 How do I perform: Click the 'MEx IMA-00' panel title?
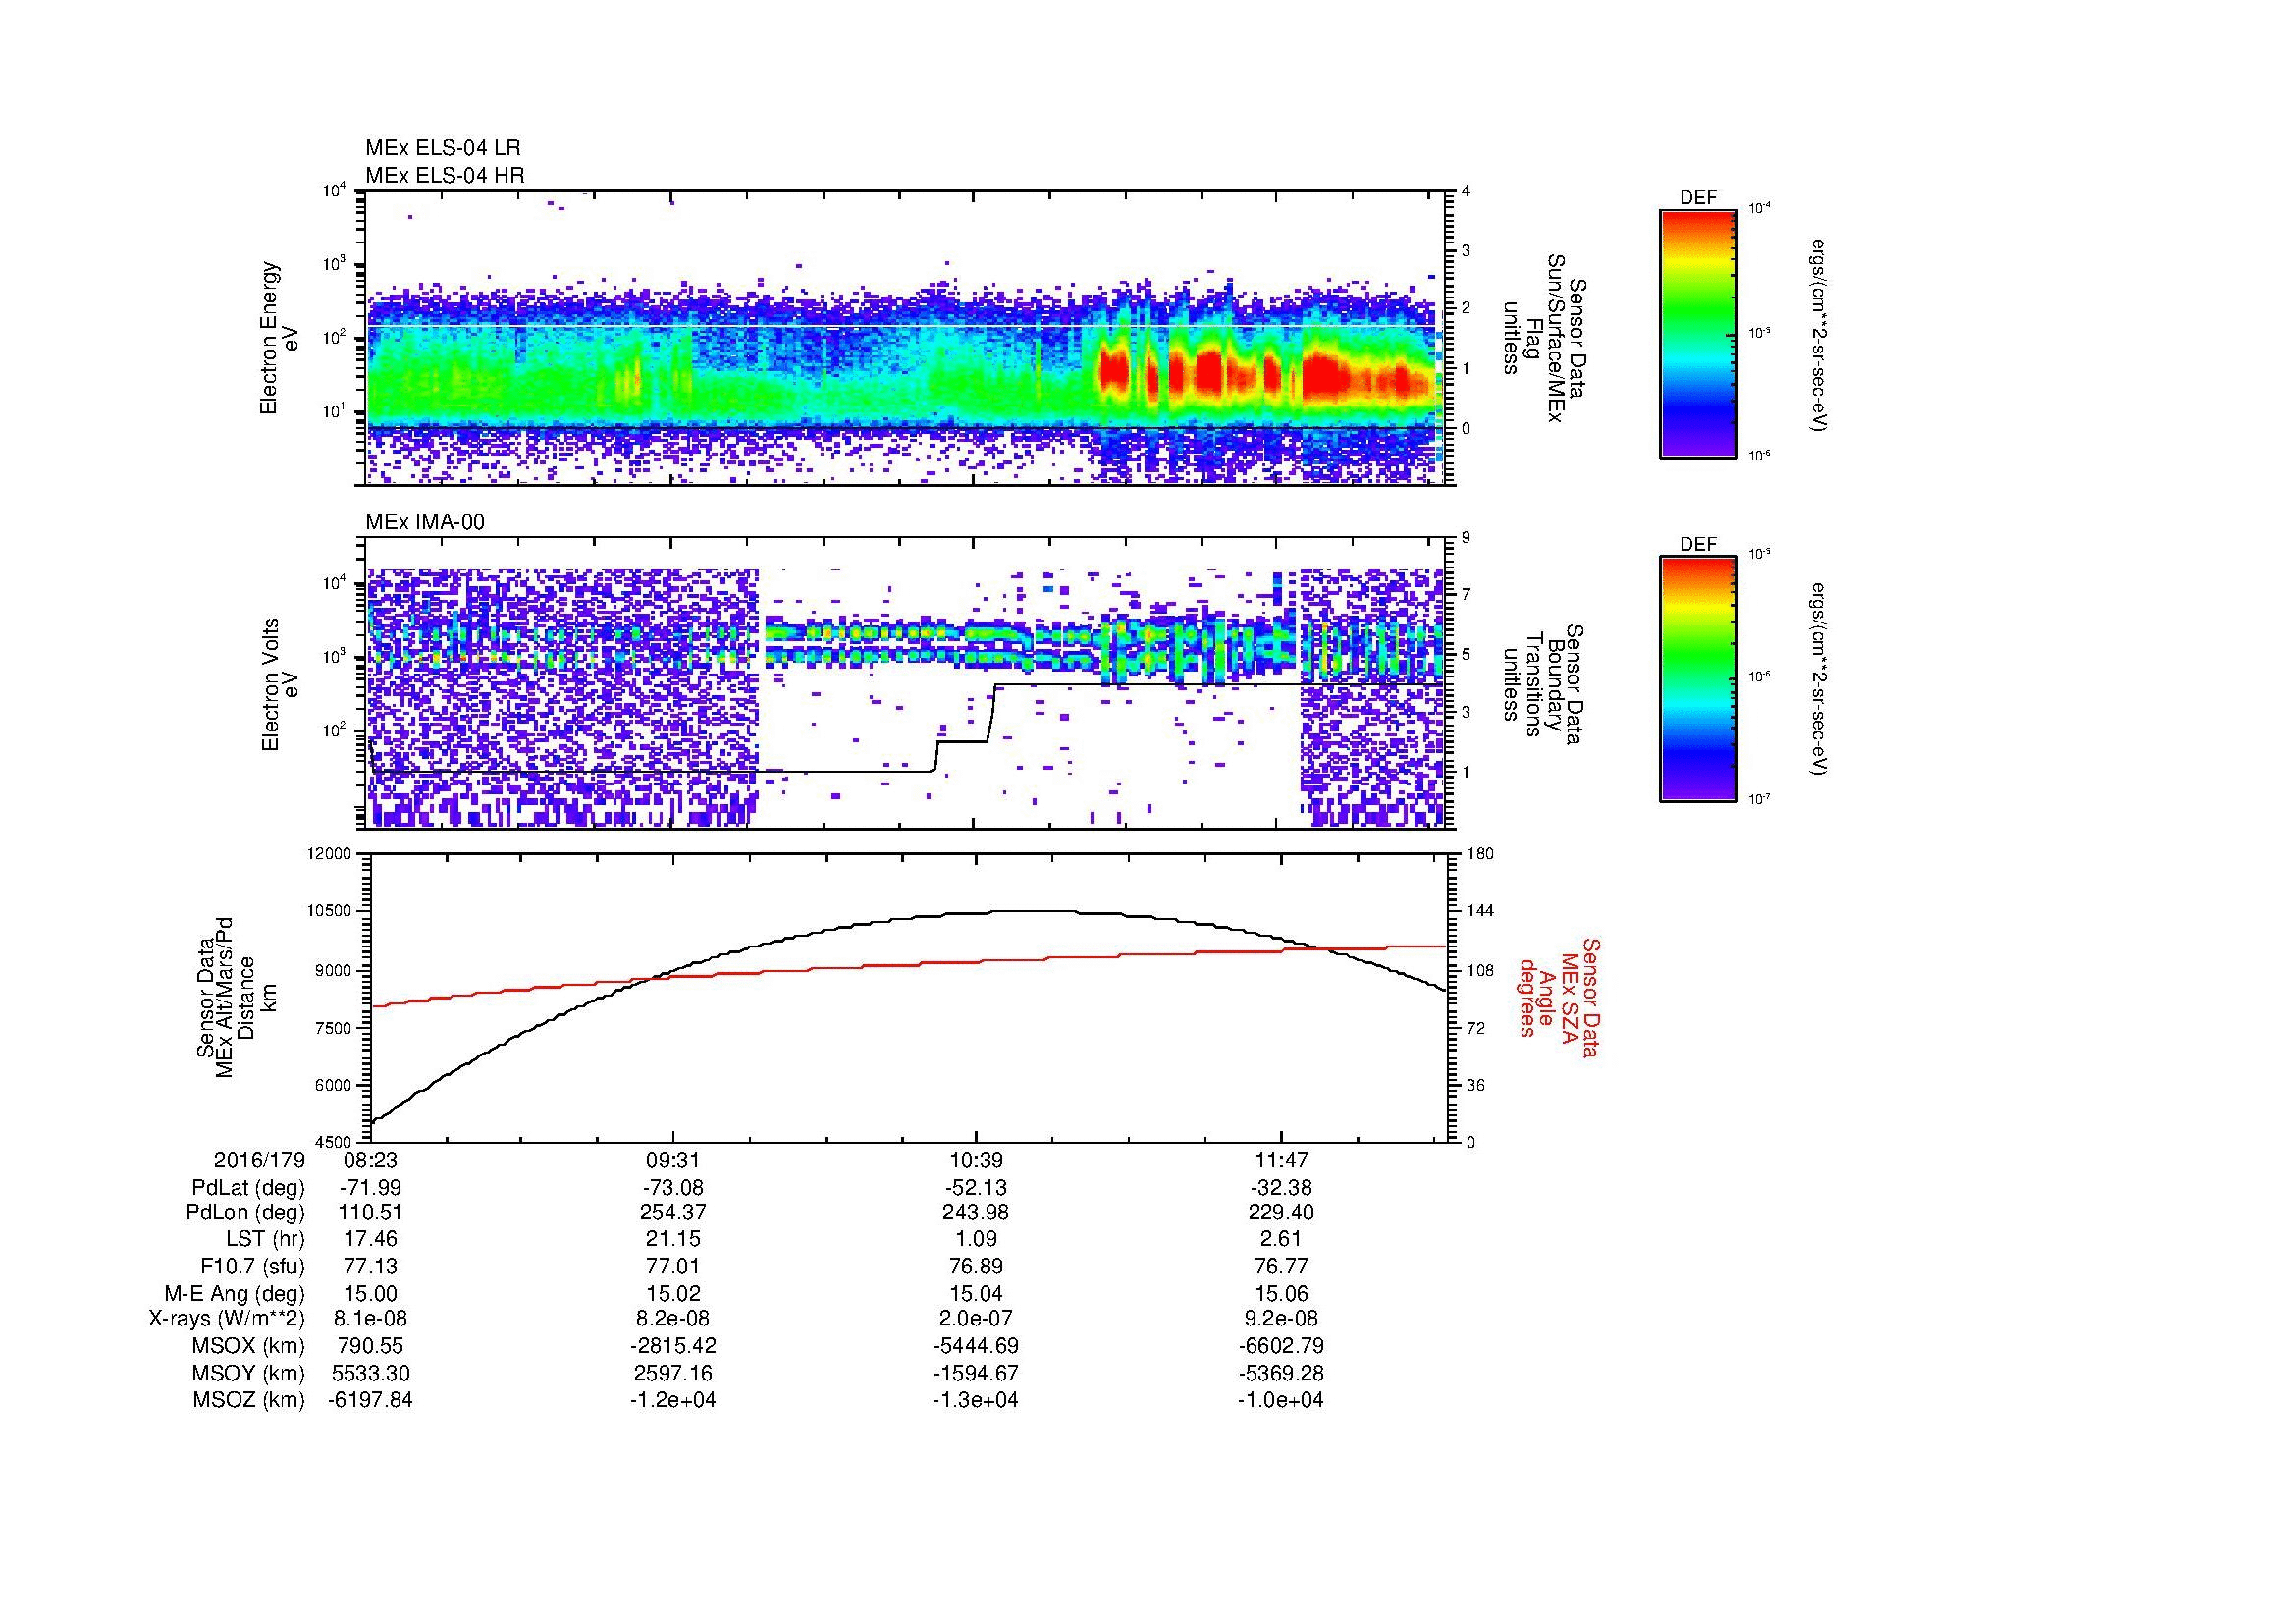tap(425, 522)
